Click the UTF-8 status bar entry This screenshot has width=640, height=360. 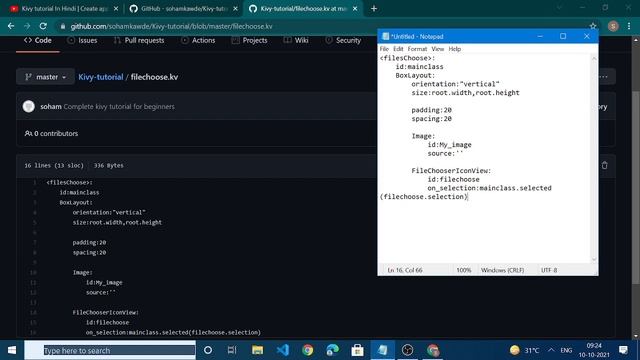tap(549, 270)
